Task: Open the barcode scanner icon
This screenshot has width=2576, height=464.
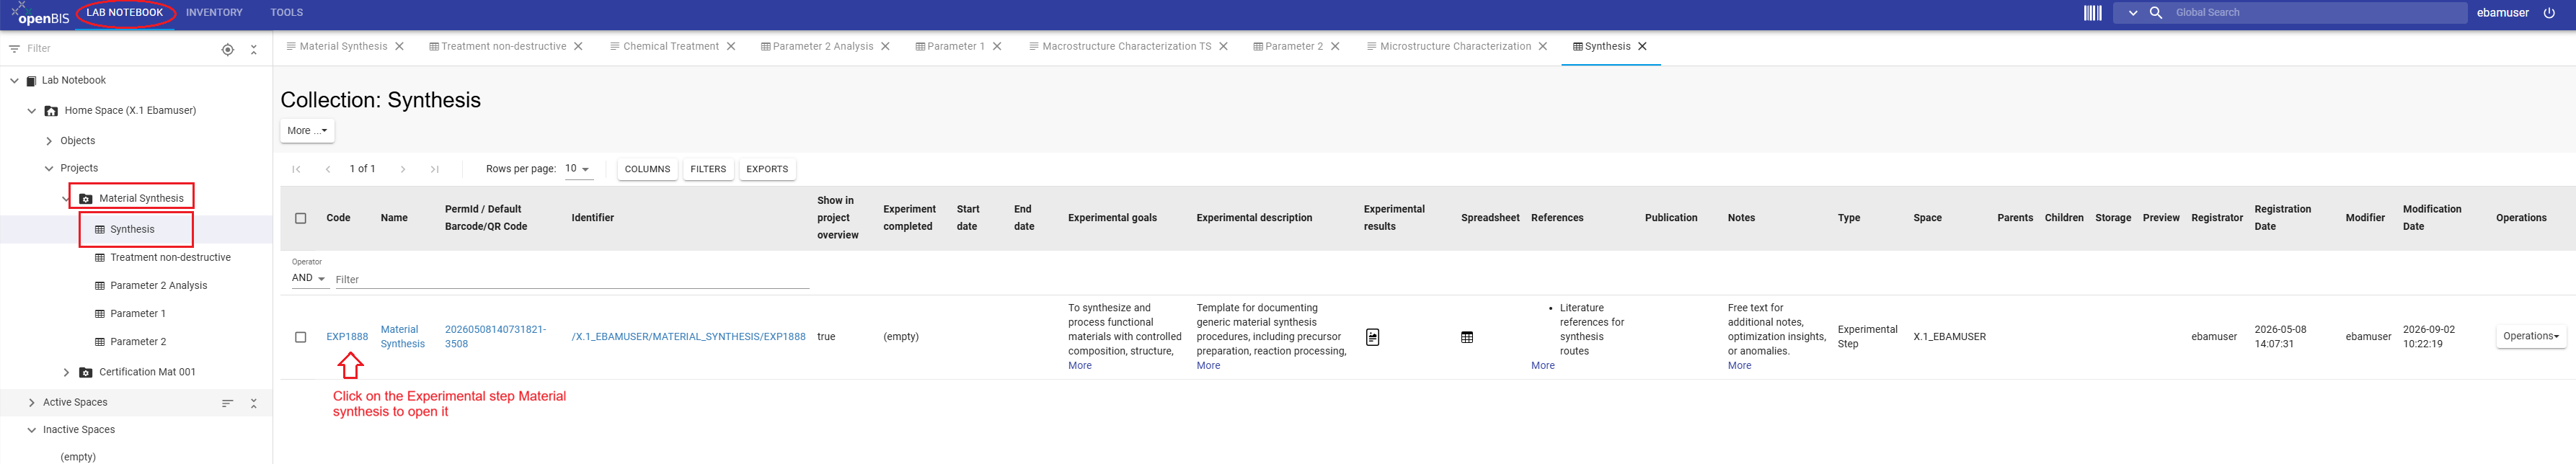Action: click(x=2092, y=13)
